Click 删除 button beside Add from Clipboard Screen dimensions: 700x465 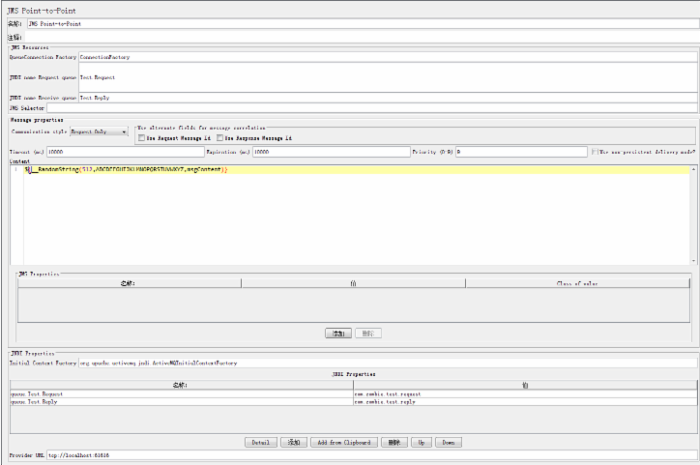394,441
